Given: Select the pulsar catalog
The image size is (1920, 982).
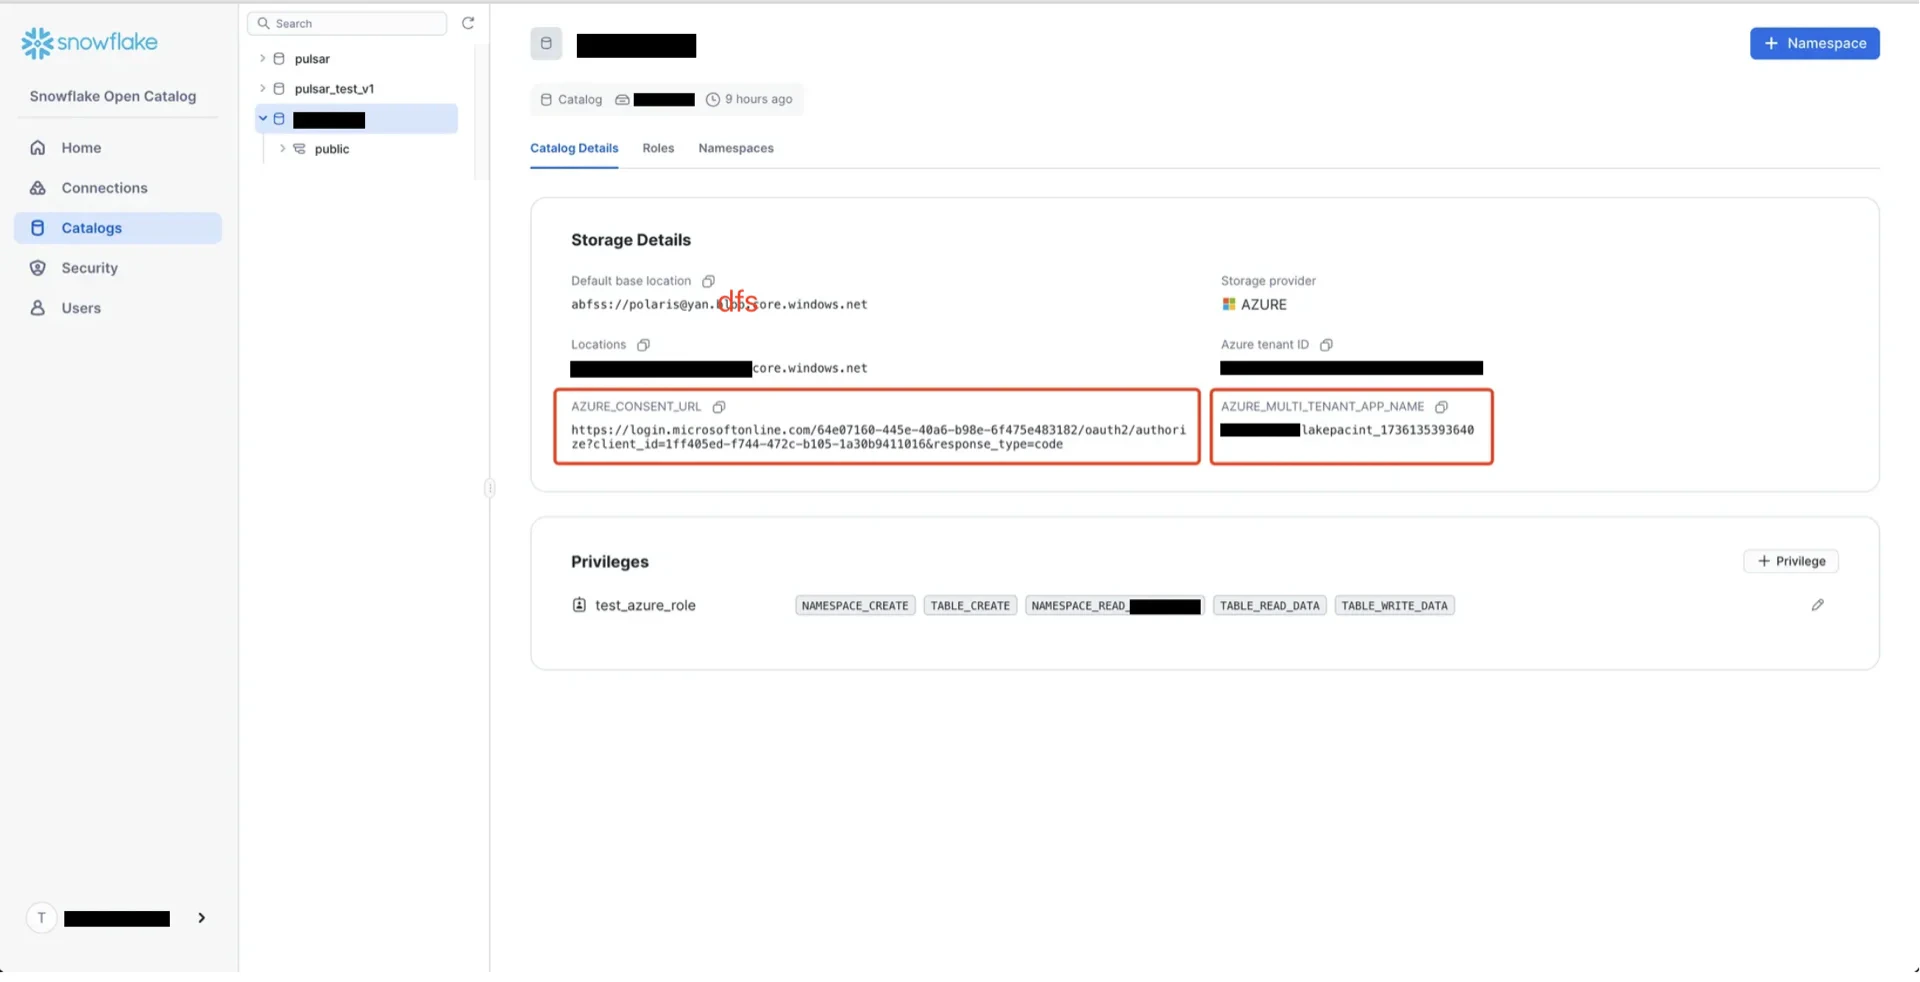Looking at the screenshot, I should pyautogui.click(x=312, y=59).
